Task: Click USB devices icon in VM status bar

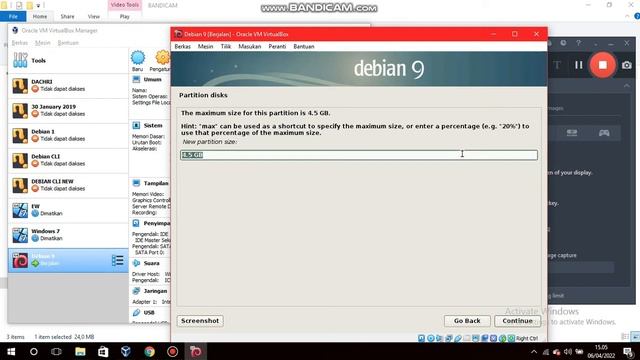Action: tap(457, 338)
